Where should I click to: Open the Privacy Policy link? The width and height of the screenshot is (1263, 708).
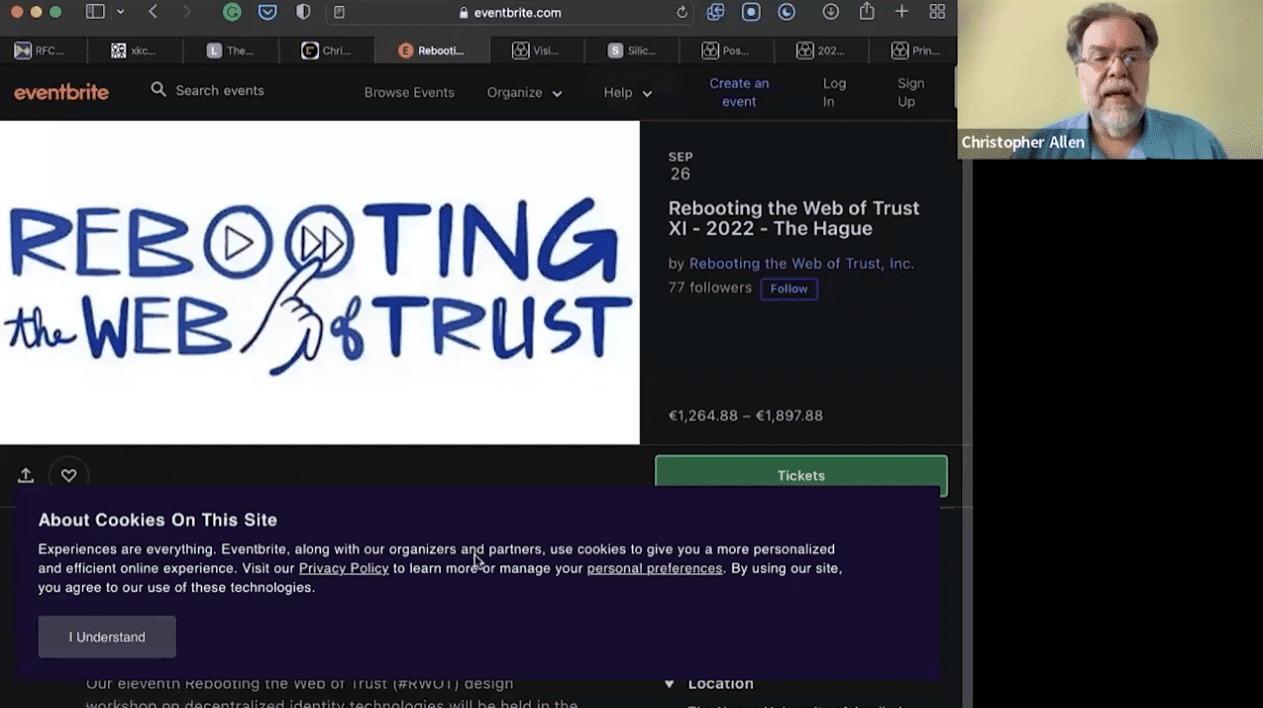[343, 568]
